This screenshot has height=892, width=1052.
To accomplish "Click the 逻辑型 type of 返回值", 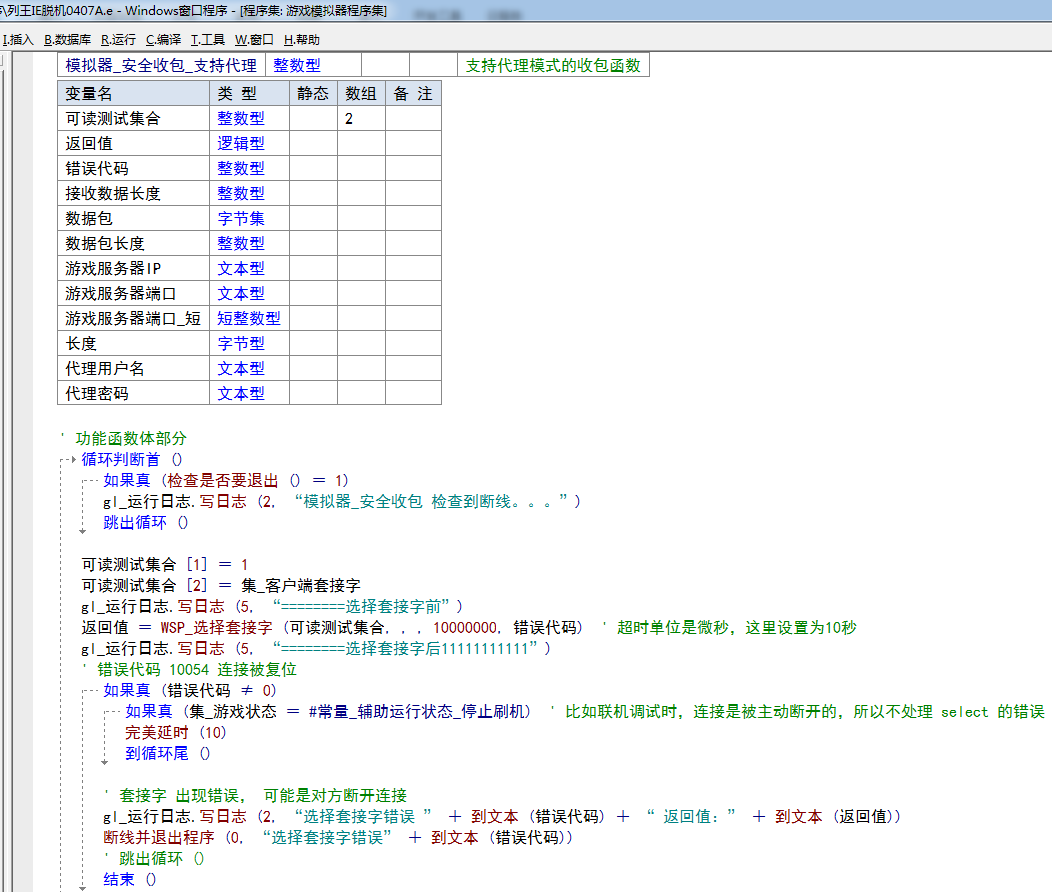I will coord(241,143).
